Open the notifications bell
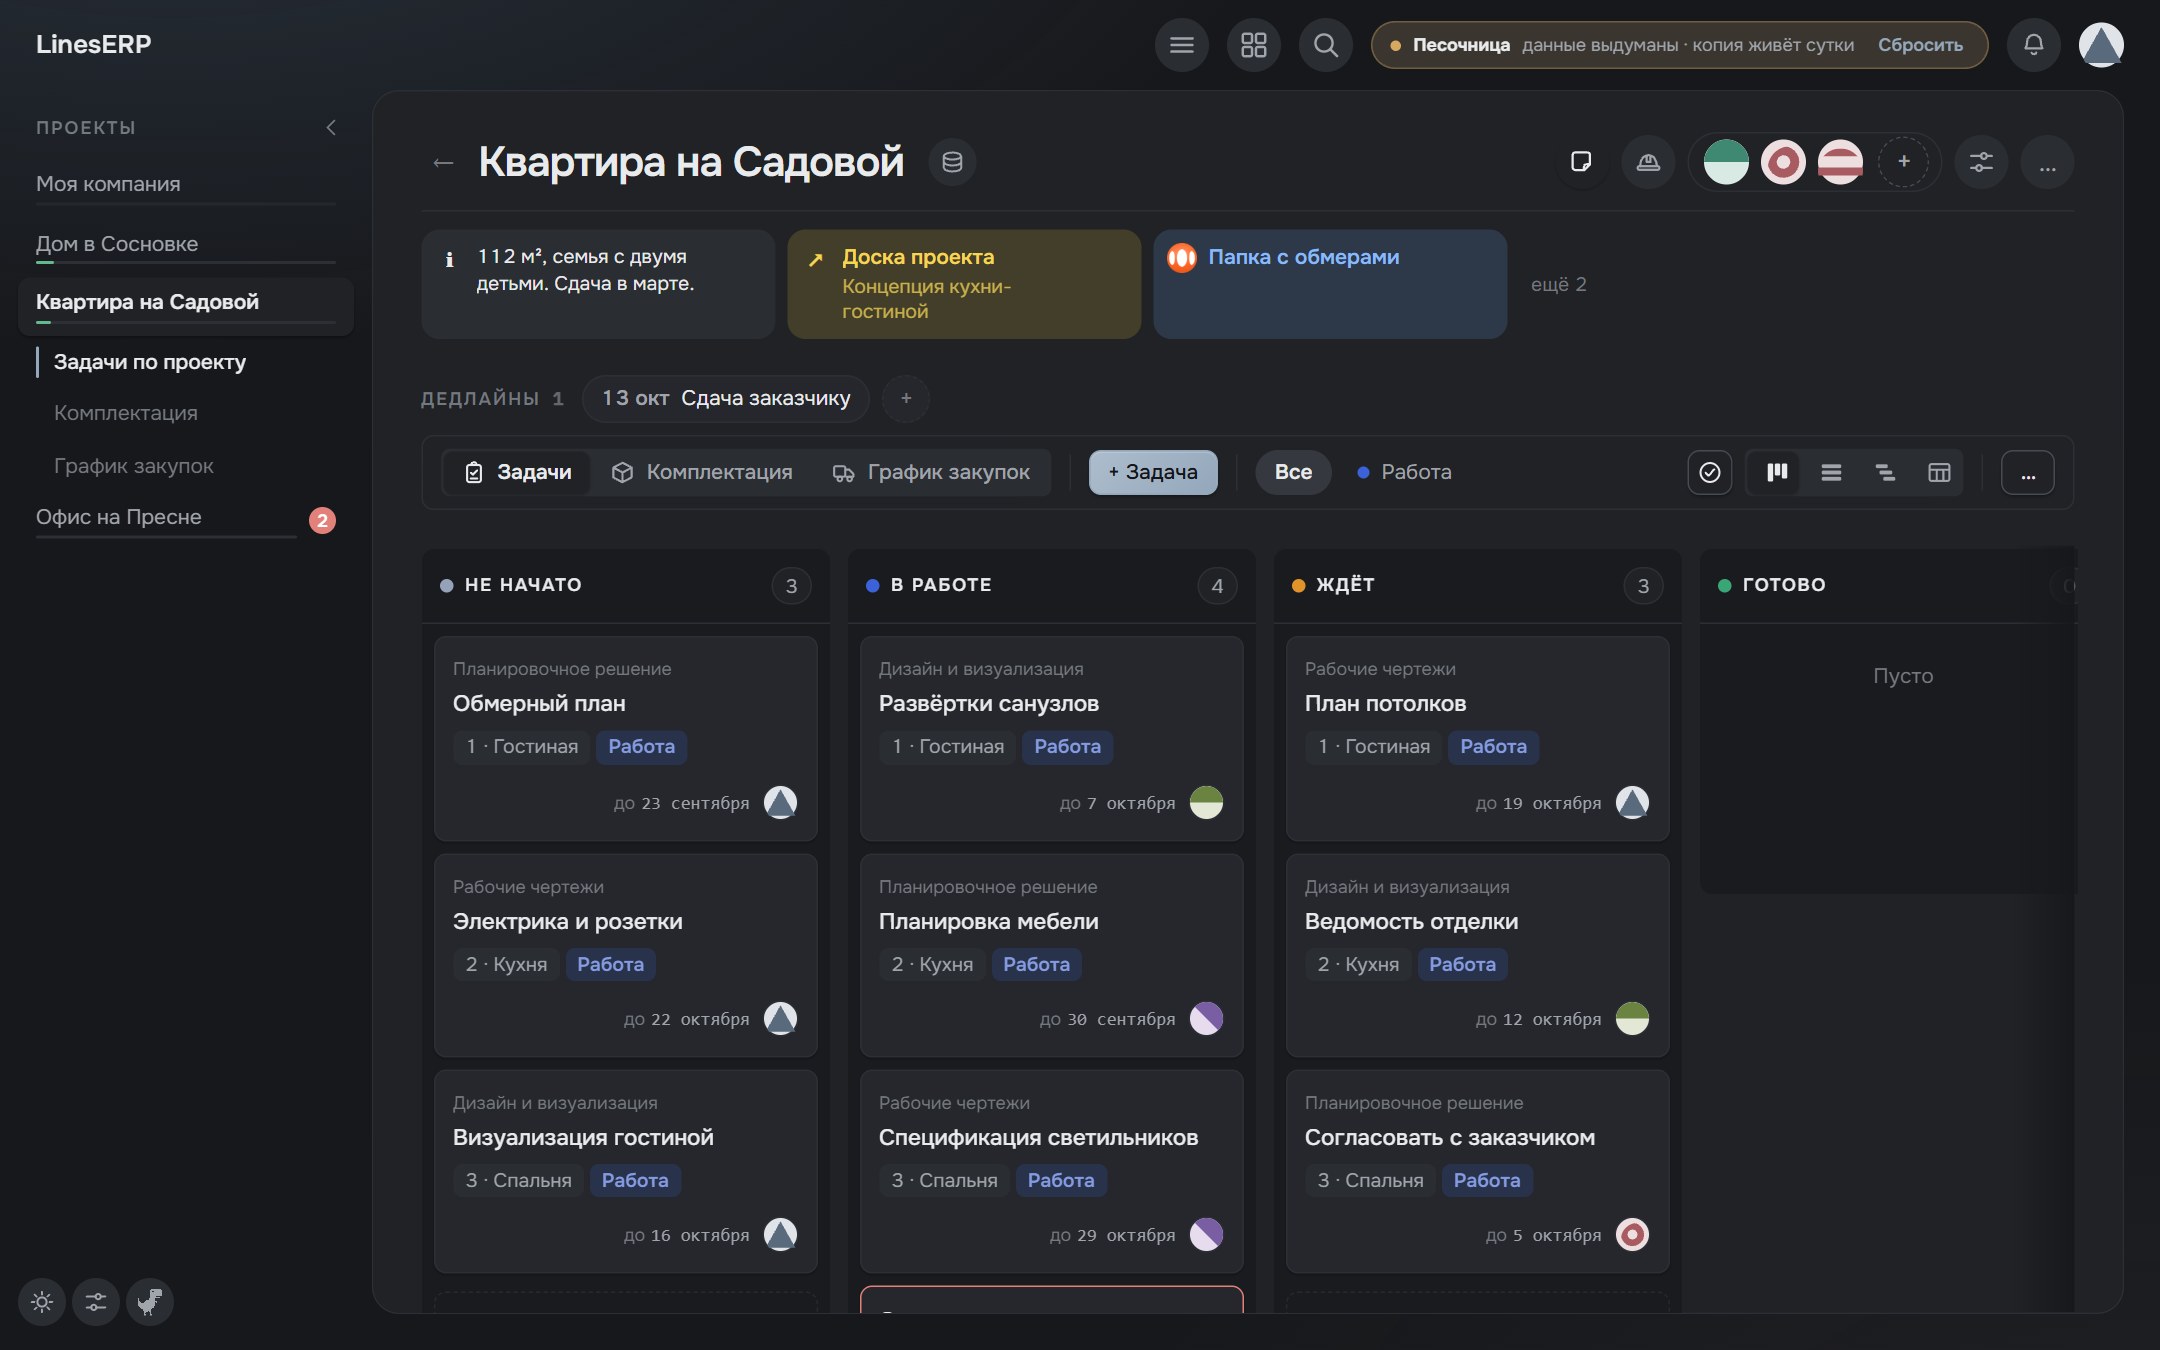Image resolution: width=2160 pixels, height=1350 pixels. (2033, 45)
